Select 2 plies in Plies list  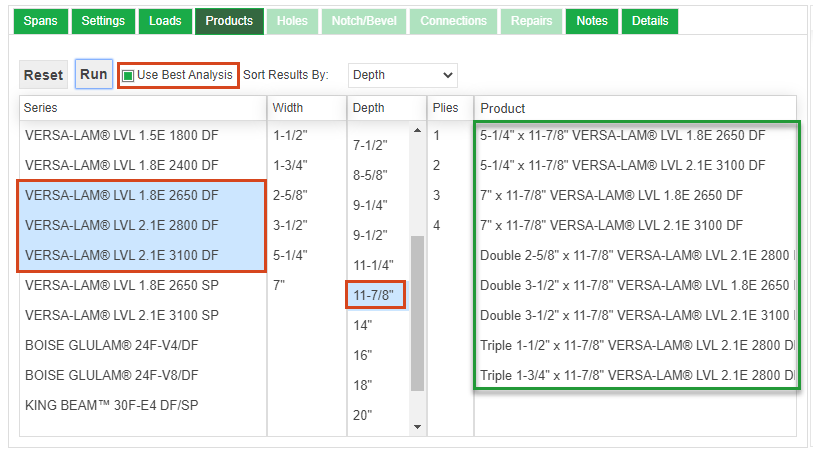450,165
